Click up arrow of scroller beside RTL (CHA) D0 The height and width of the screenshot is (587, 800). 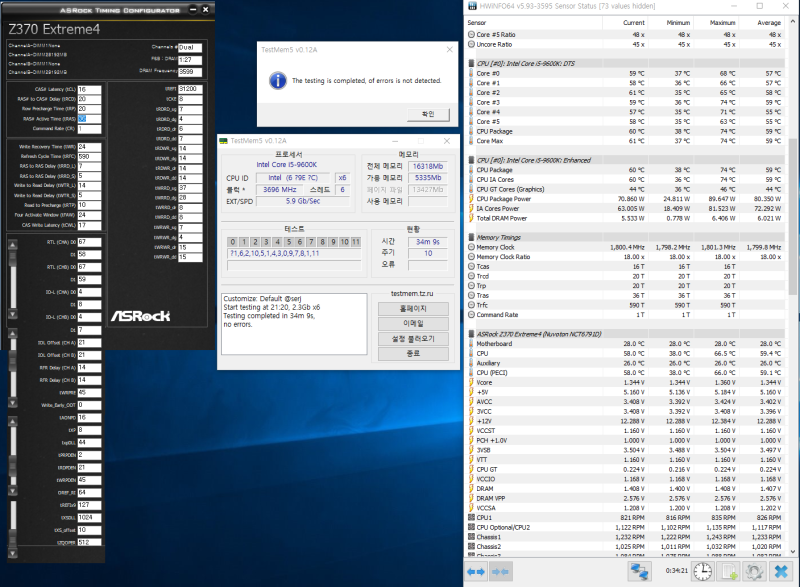13,245
